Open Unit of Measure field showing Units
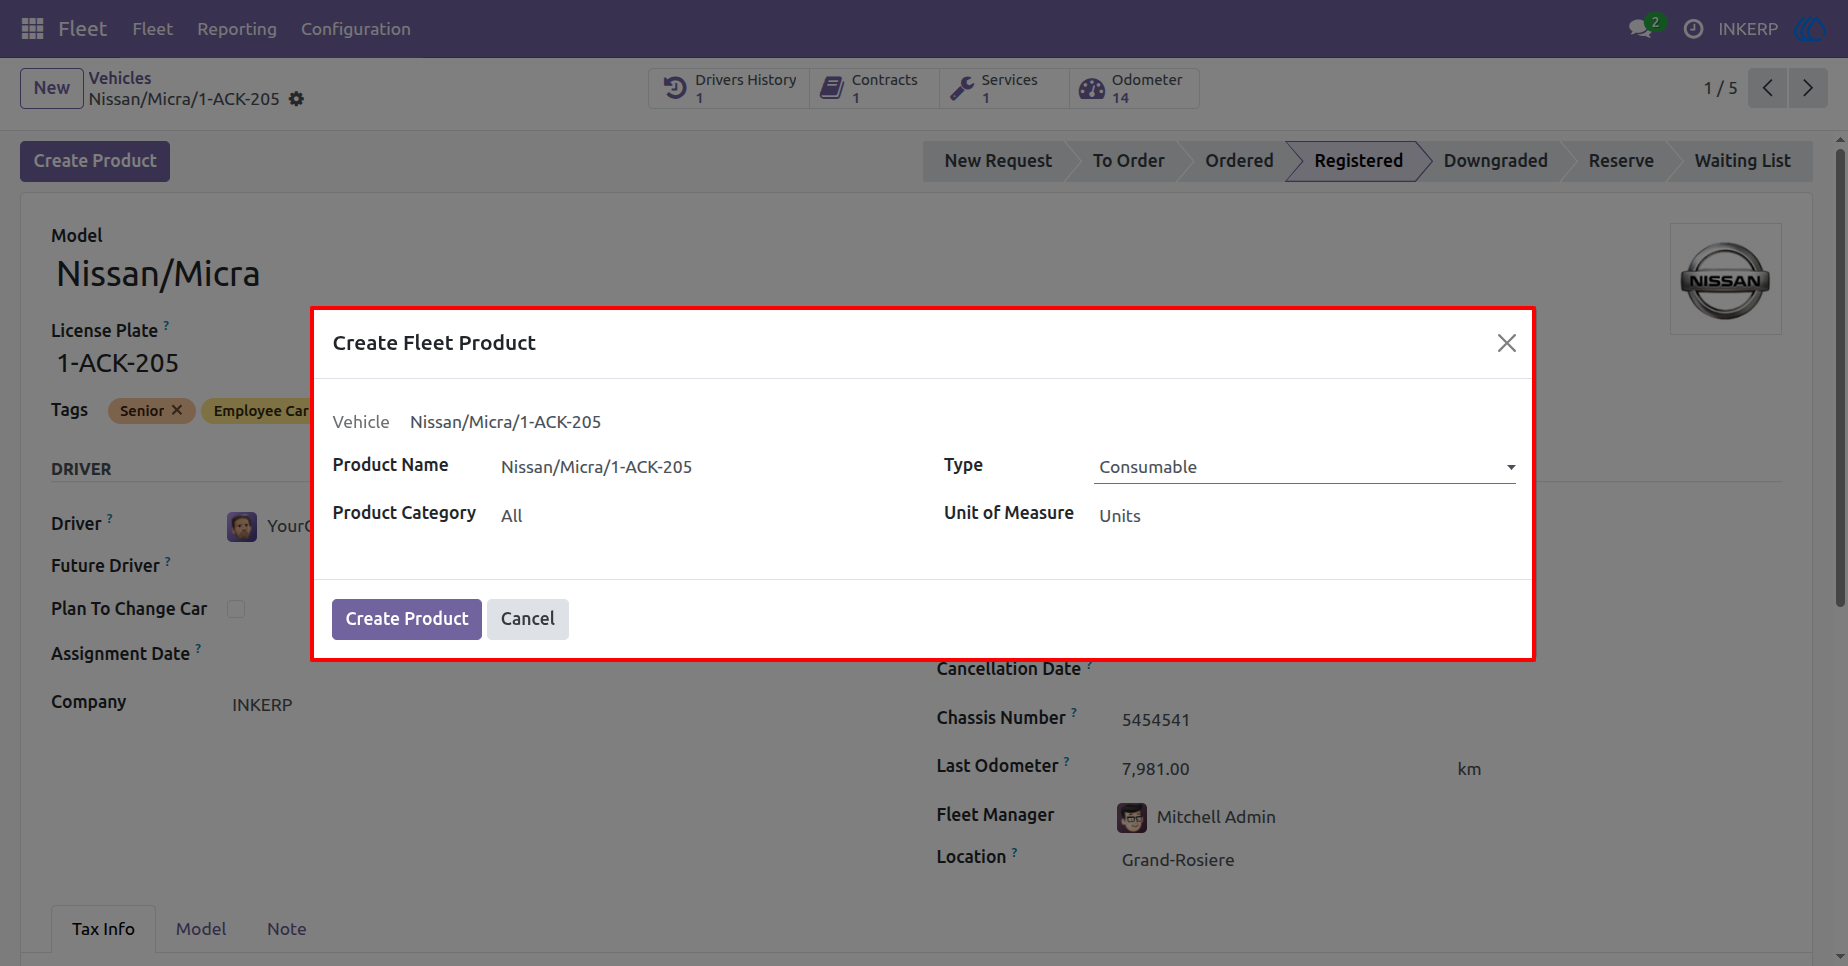Image resolution: width=1848 pixels, height=966 pixels. click(x=1304, y=515)
